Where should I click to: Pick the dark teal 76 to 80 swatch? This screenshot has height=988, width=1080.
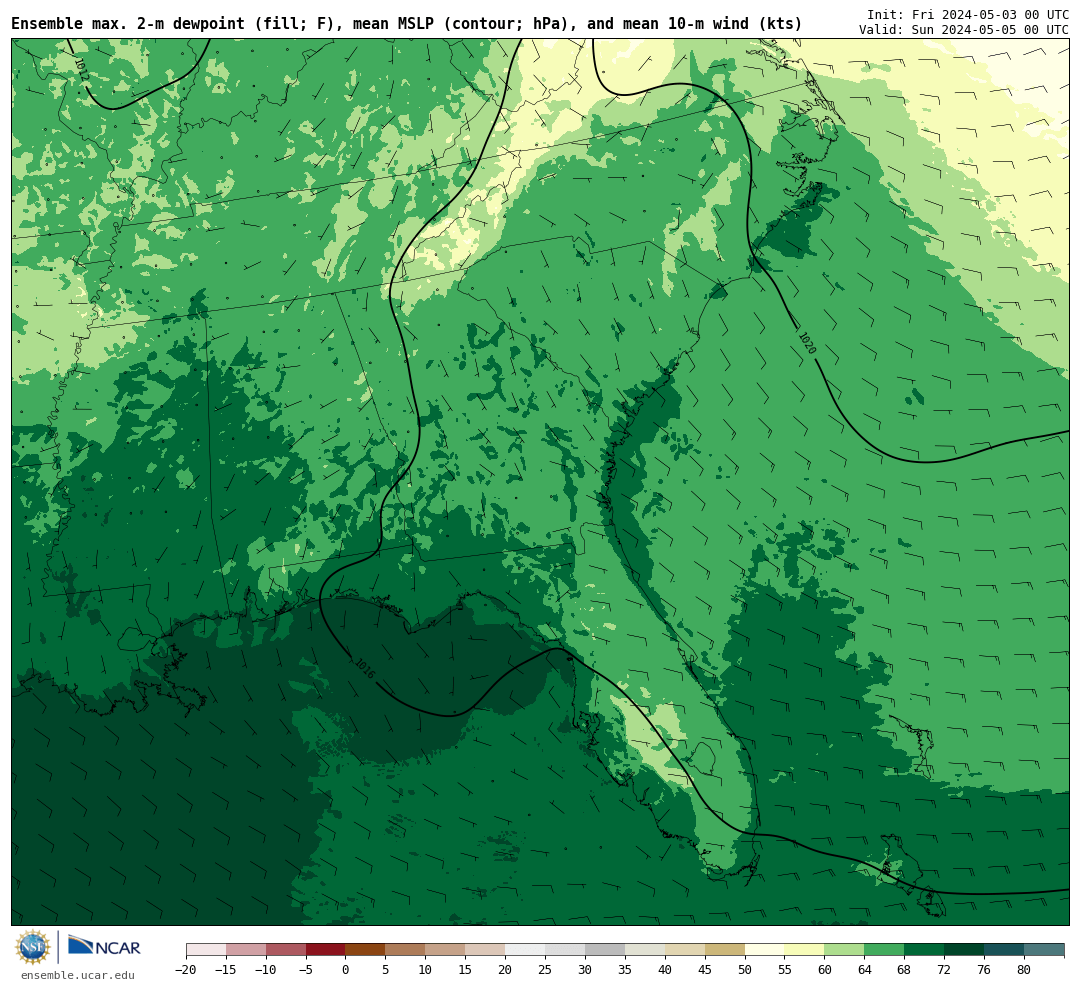click(x=1005, y=950)
